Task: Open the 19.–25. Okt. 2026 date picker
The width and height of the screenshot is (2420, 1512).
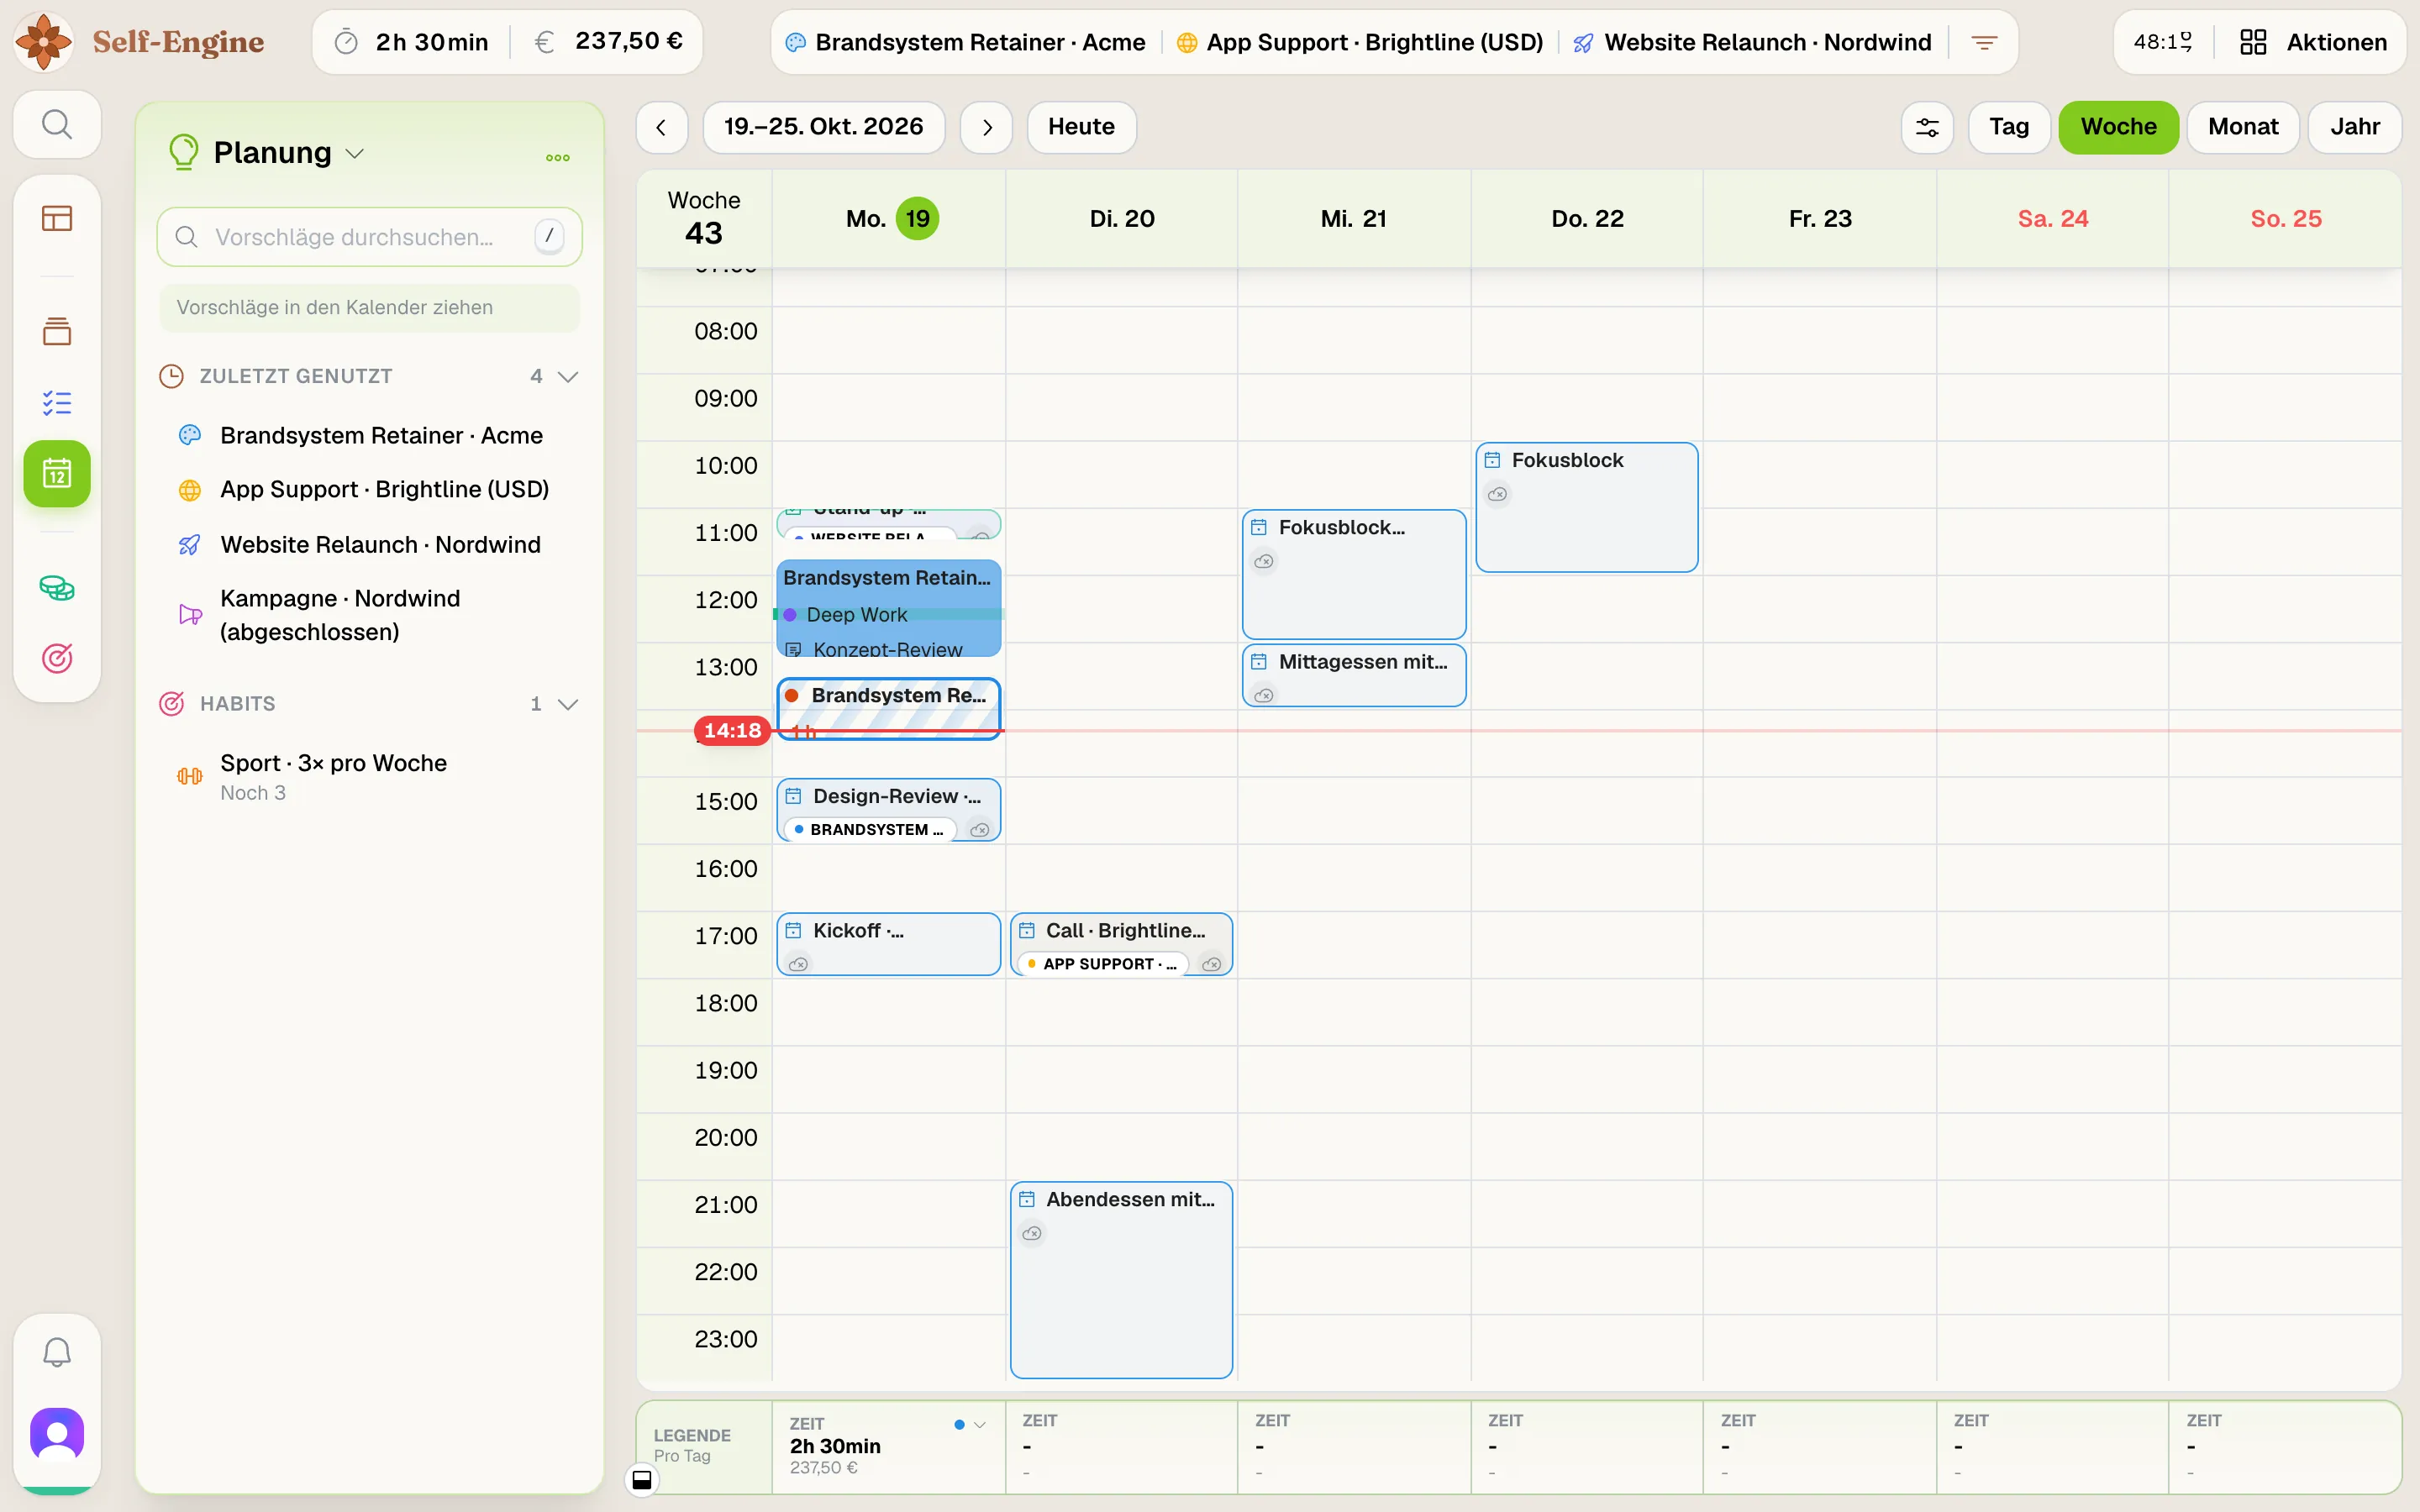Action: click(x=823, y=127)
